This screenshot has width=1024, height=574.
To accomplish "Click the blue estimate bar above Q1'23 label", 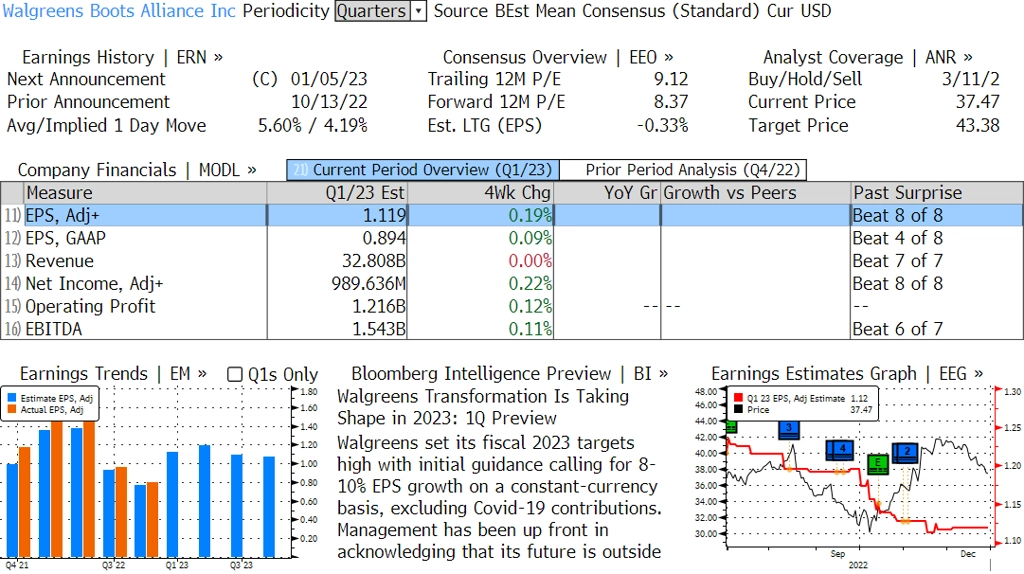I will point(172,505).
